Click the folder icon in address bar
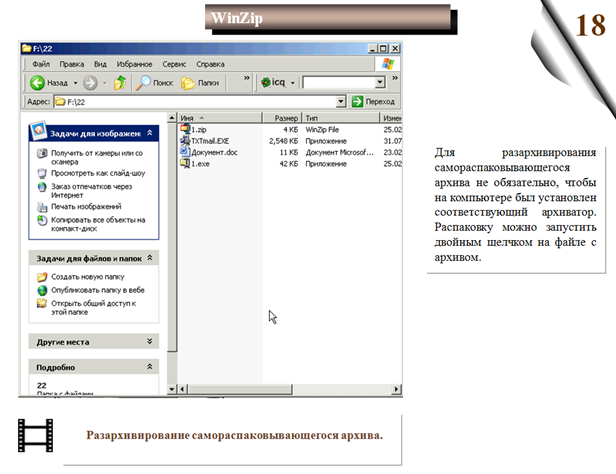Screen dimensions: 616x474 [60, 102]
